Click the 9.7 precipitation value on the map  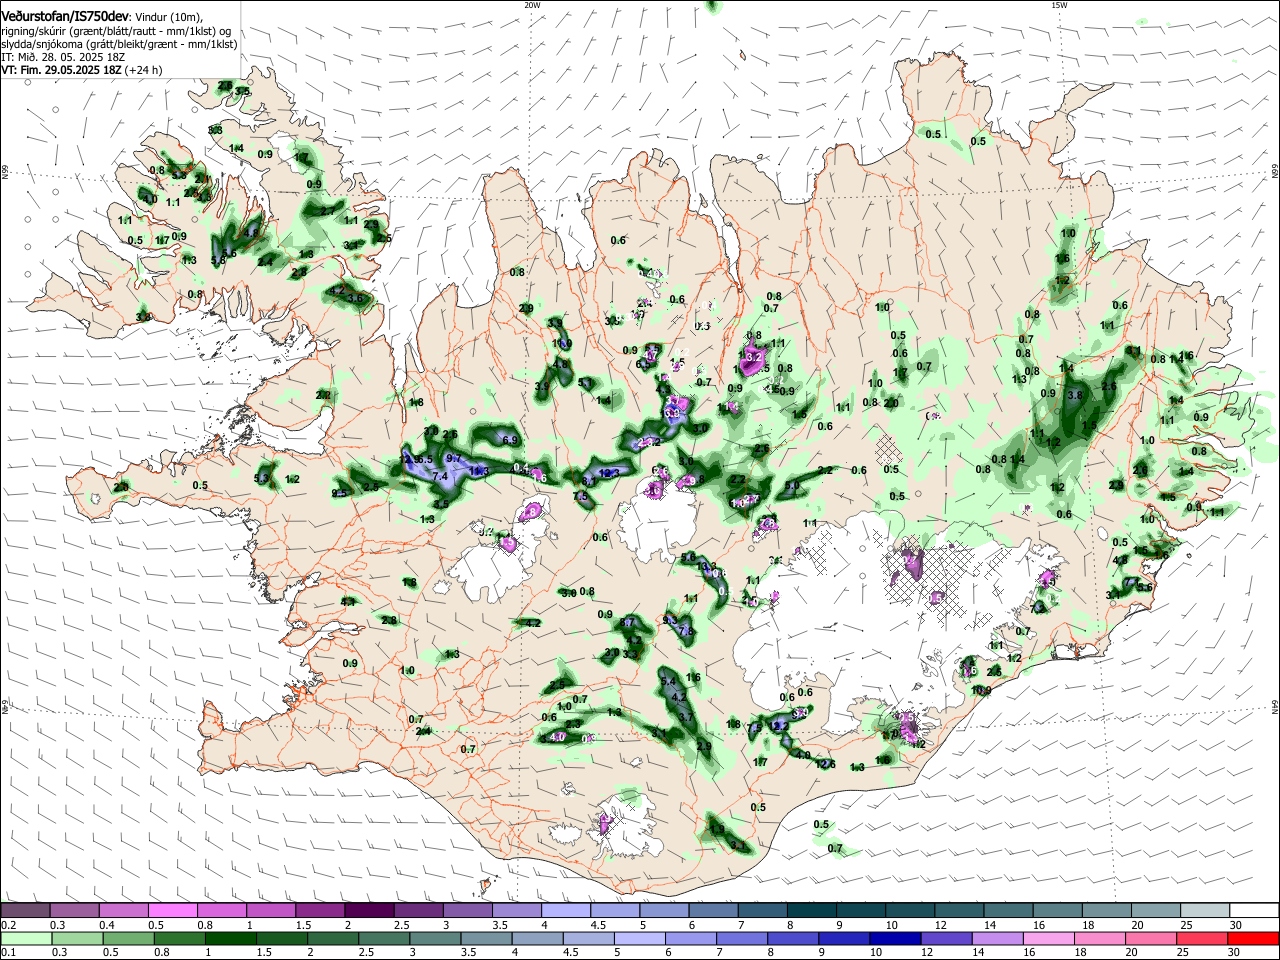point(453,458)
